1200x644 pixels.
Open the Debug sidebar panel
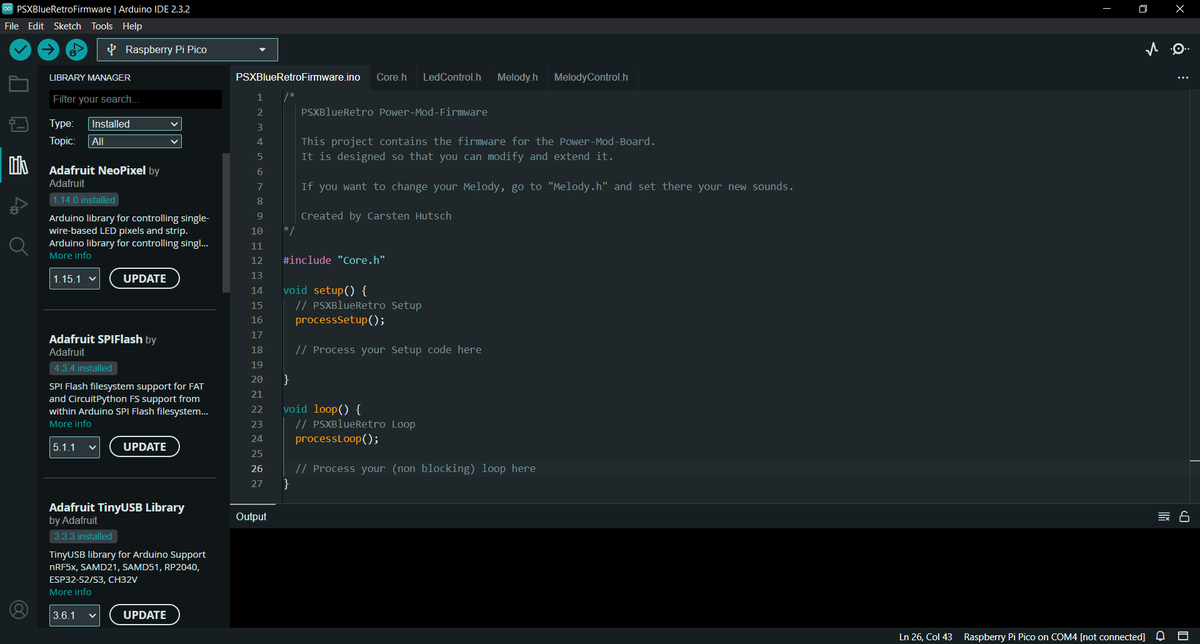tap(18, 206)
